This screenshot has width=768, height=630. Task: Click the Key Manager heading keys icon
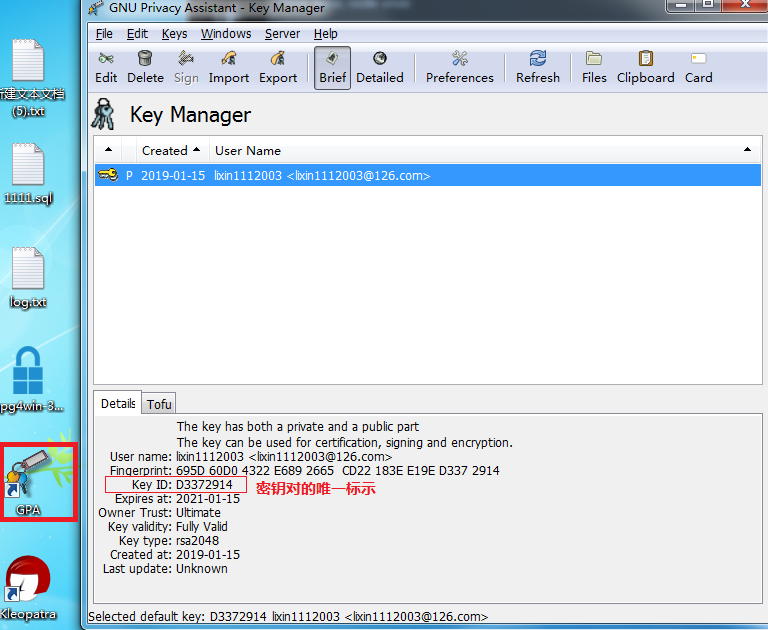103,114
